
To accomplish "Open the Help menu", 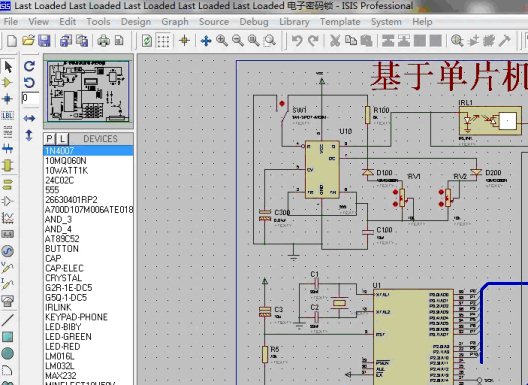I will coord(422,22).
